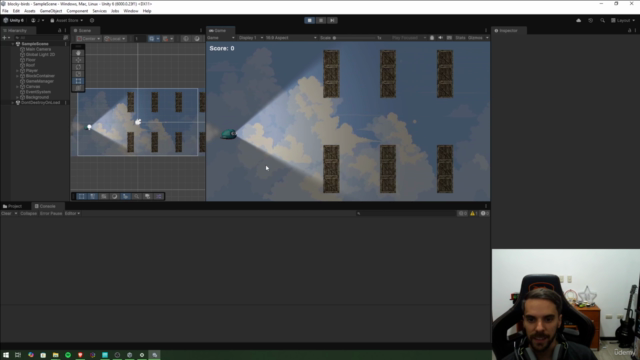Viewport: 640px width, 360px height.
Task: Click the Hierarchy search-by-type icon
Action: pyautogui.click(x=65, y=38)
